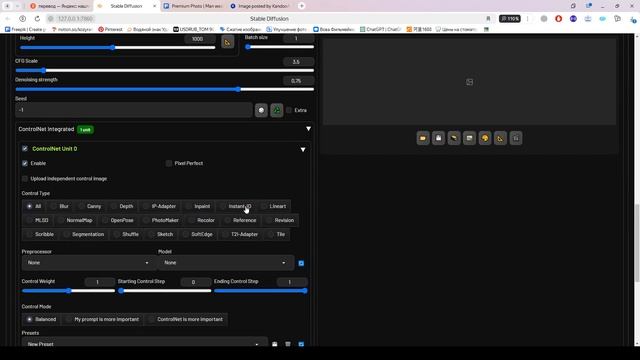Open the Pinterest bookmark

pos(110,29)
